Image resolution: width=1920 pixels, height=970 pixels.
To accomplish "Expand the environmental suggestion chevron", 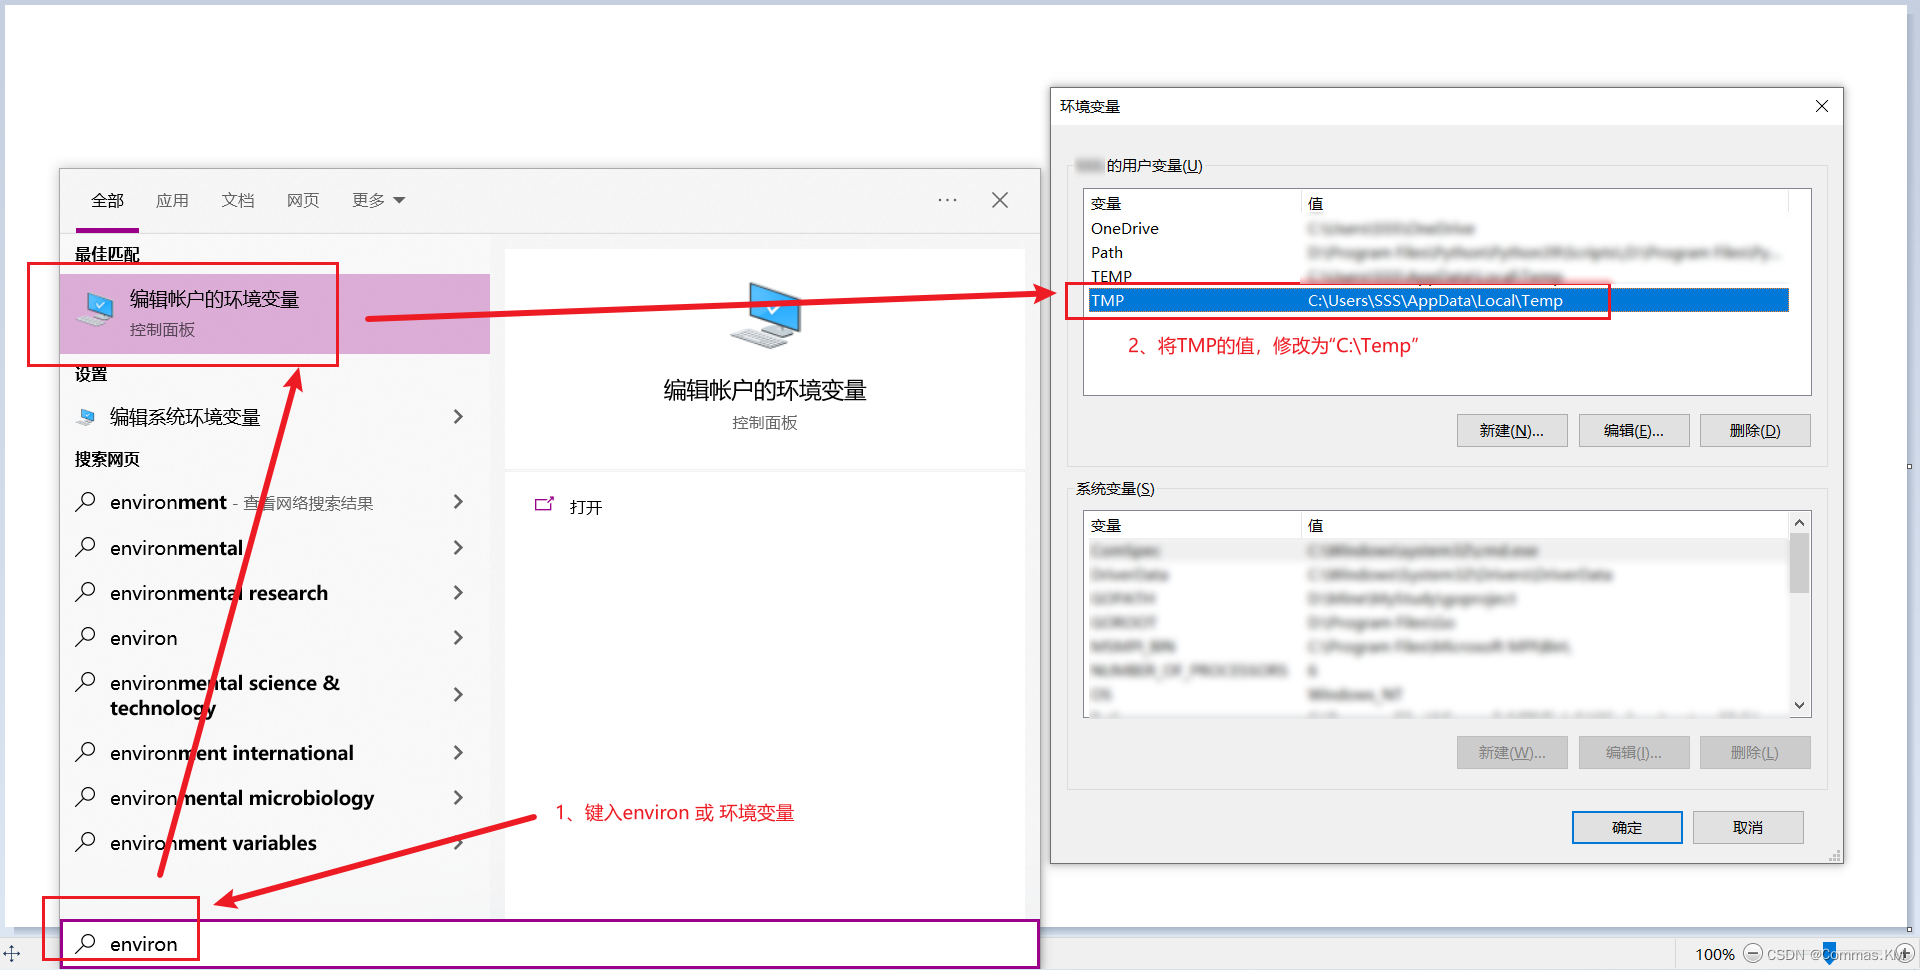I will (x=458, y=548).
